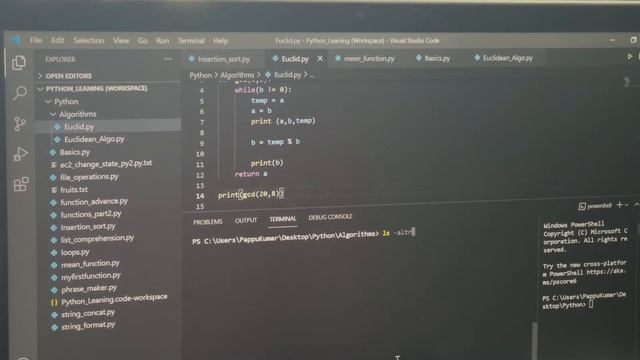Click the VS Code logo icon
This screenshot has width=640, height=360.
click(x=16, y=40)
